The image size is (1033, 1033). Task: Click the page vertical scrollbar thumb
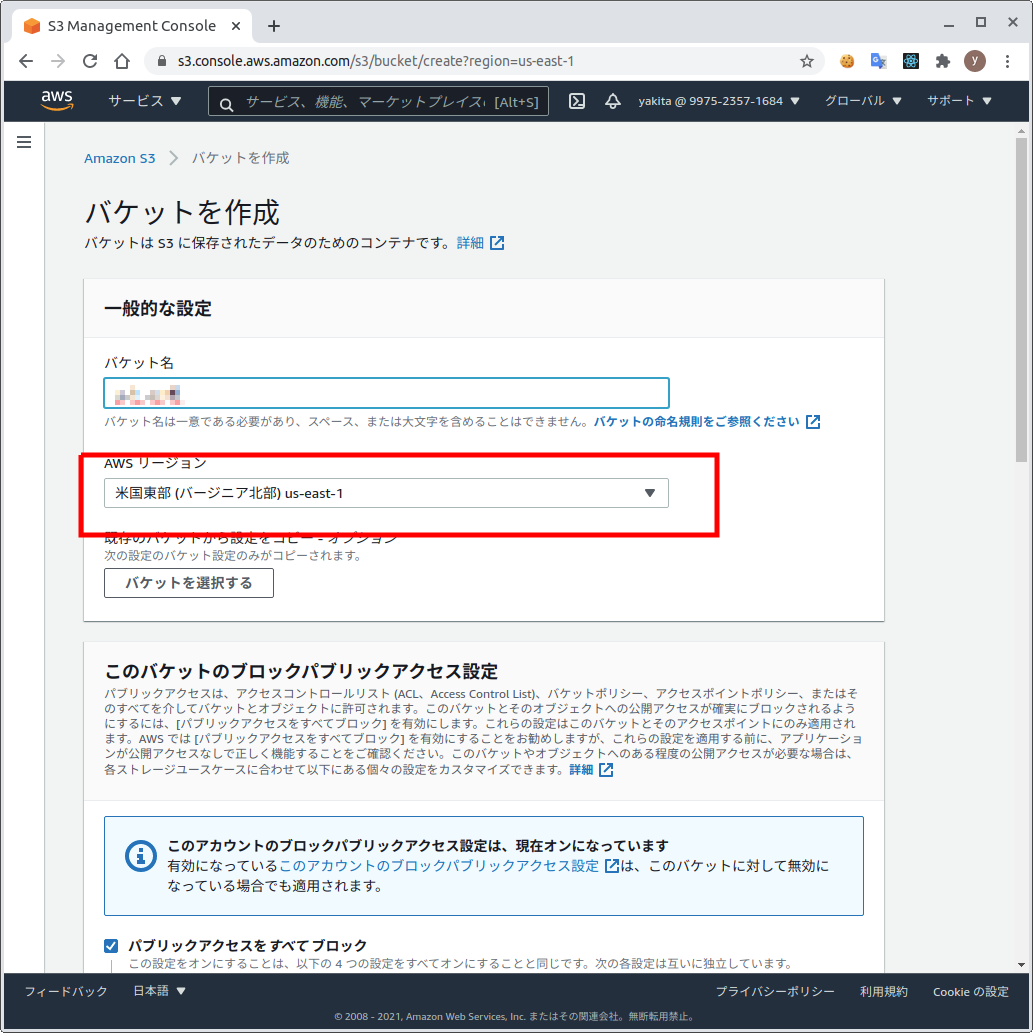(x=1020, y=300)
